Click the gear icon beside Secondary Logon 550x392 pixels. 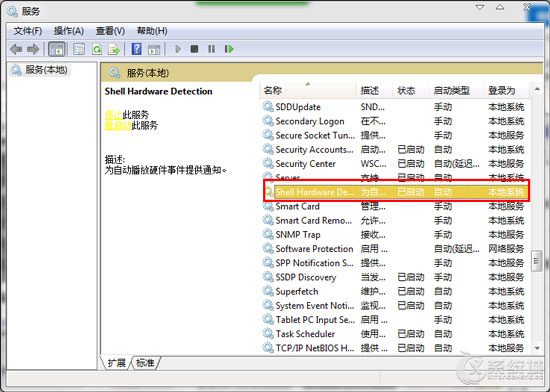pyautogui.click(x=268, y=121)
